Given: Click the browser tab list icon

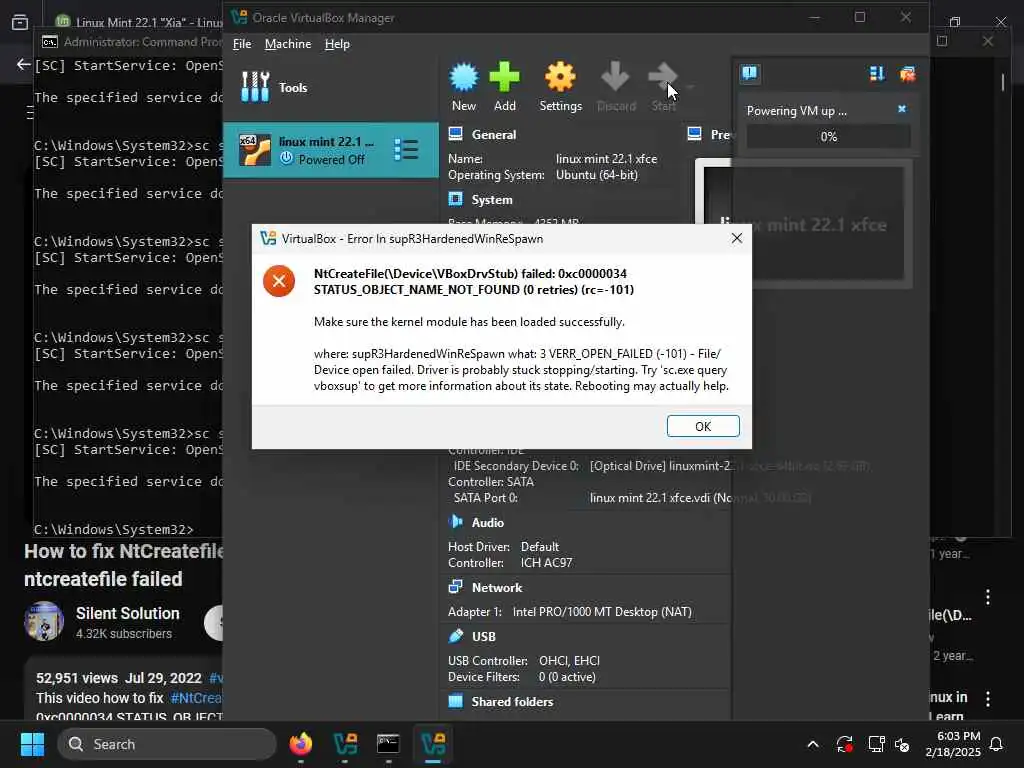Looking at the screenshot, I should (20, 22).
